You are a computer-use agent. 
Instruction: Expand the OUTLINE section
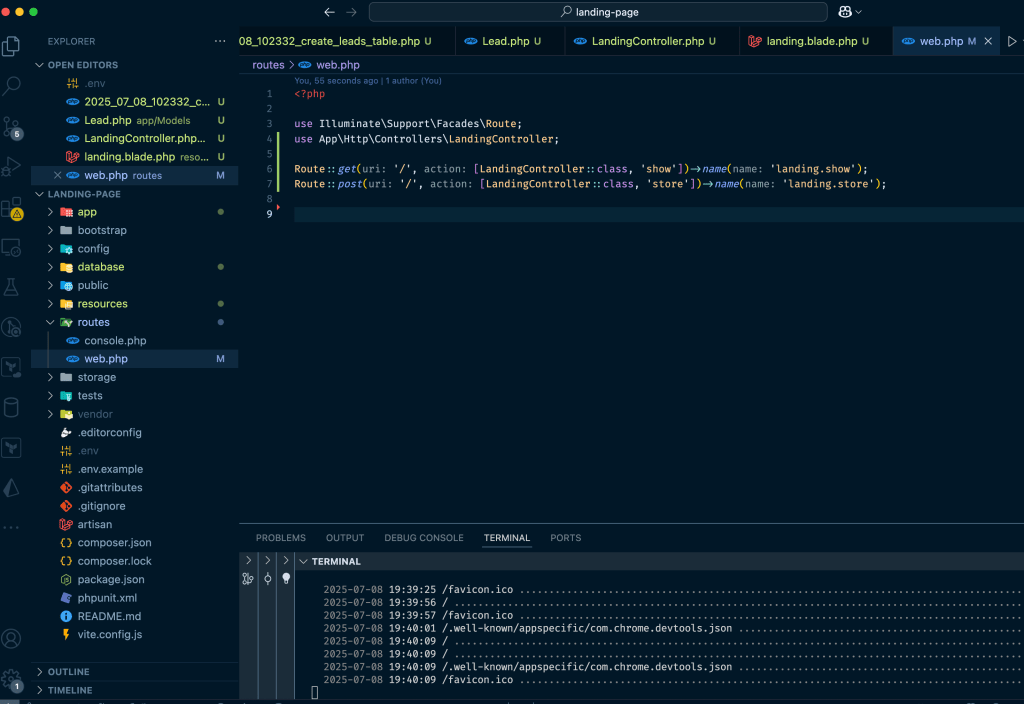[68, 672]
